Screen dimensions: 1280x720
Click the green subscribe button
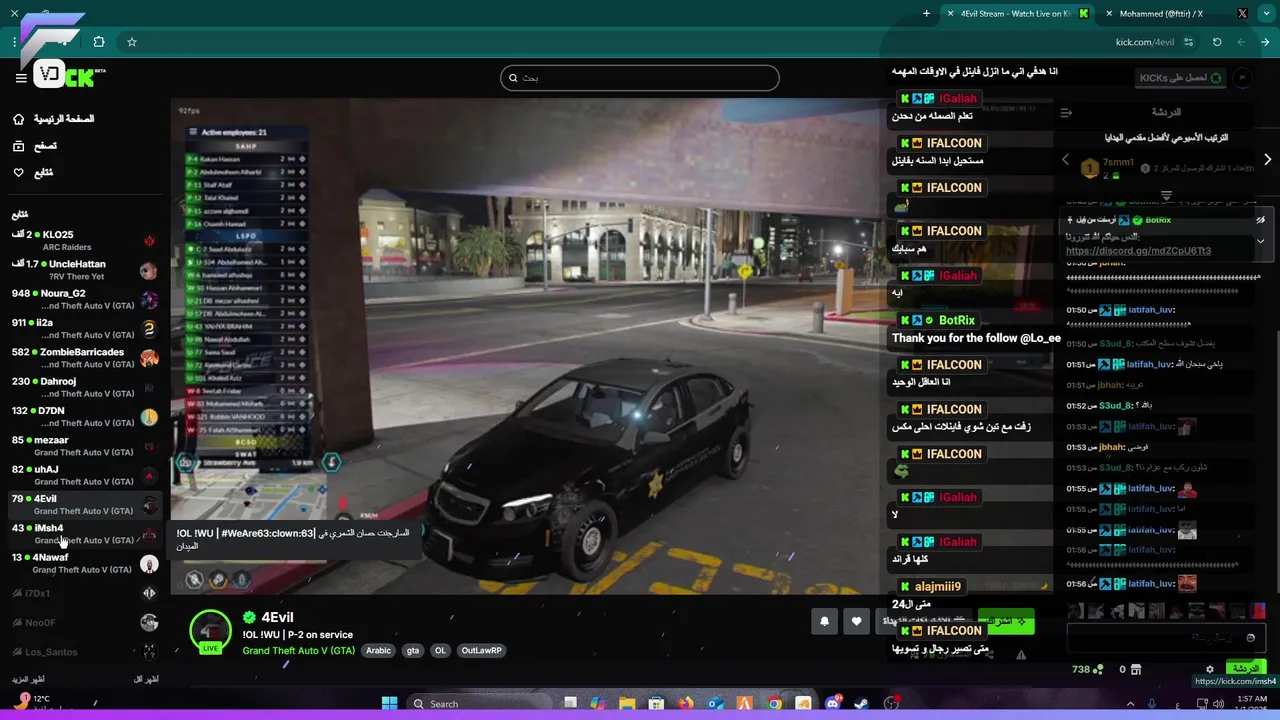point(1006,621)
